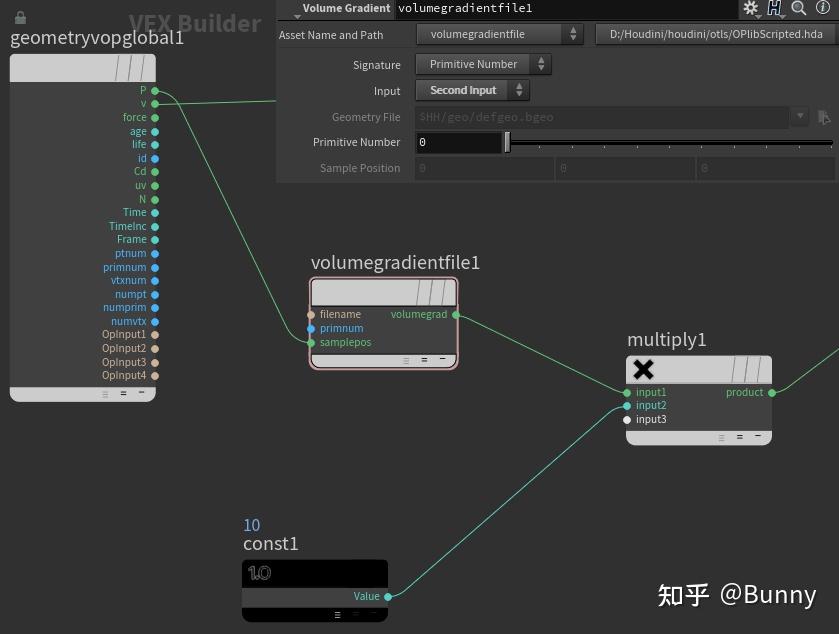Click the Houdini help icon in the toolbar
Screen dimensions: 839x634
[775, 8]
